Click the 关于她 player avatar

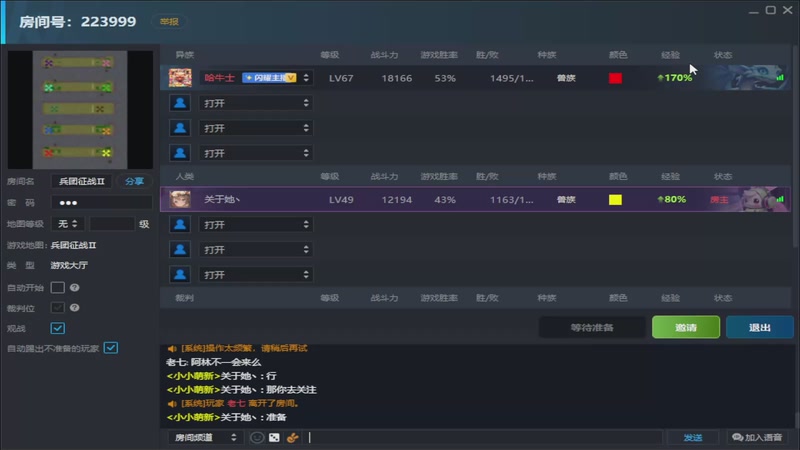180,199
